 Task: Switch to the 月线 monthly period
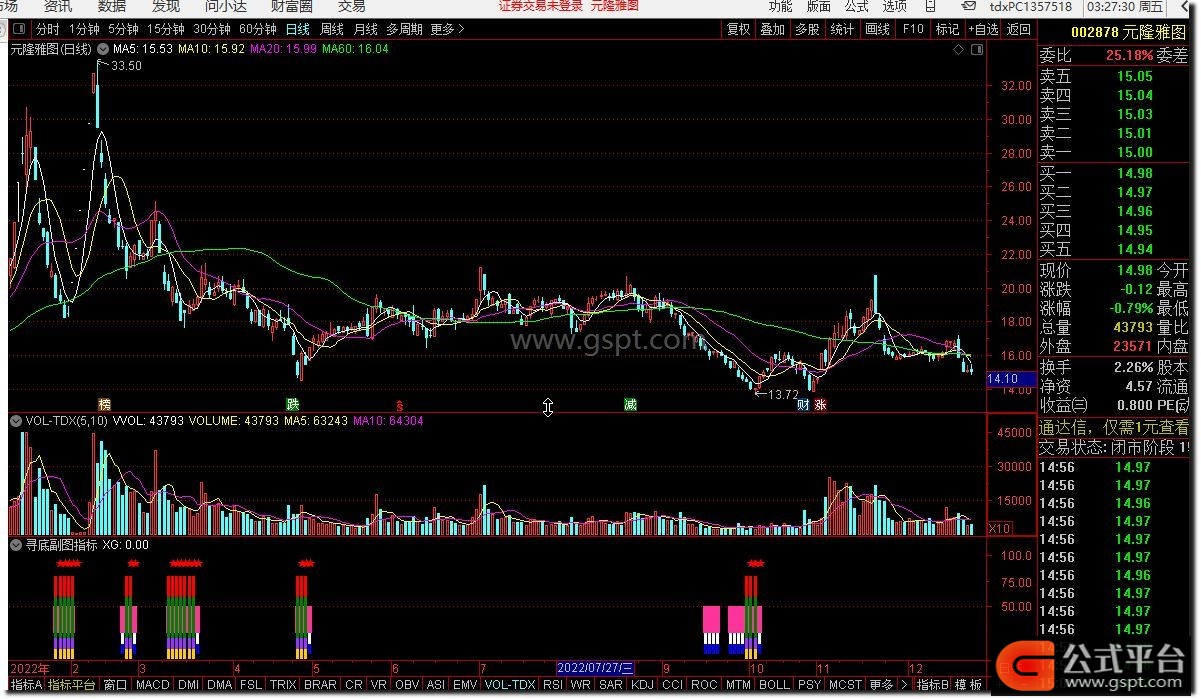pyautogui.click(x=365, y=29)
